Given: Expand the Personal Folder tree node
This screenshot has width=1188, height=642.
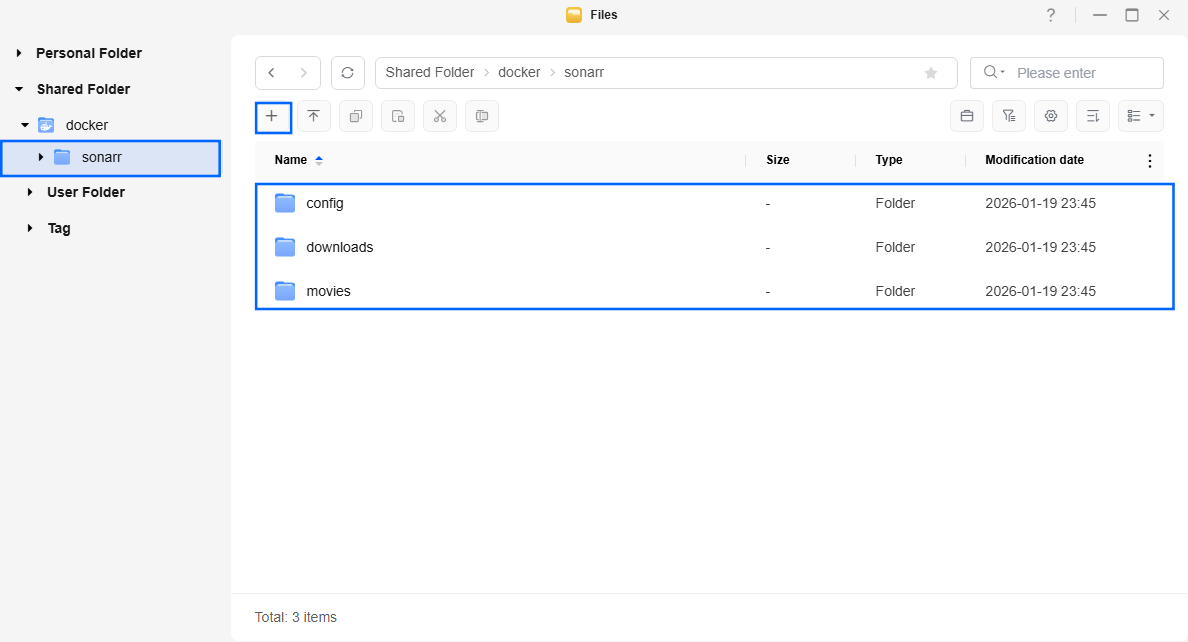Looking at the screenshot, I should point(19,53).
